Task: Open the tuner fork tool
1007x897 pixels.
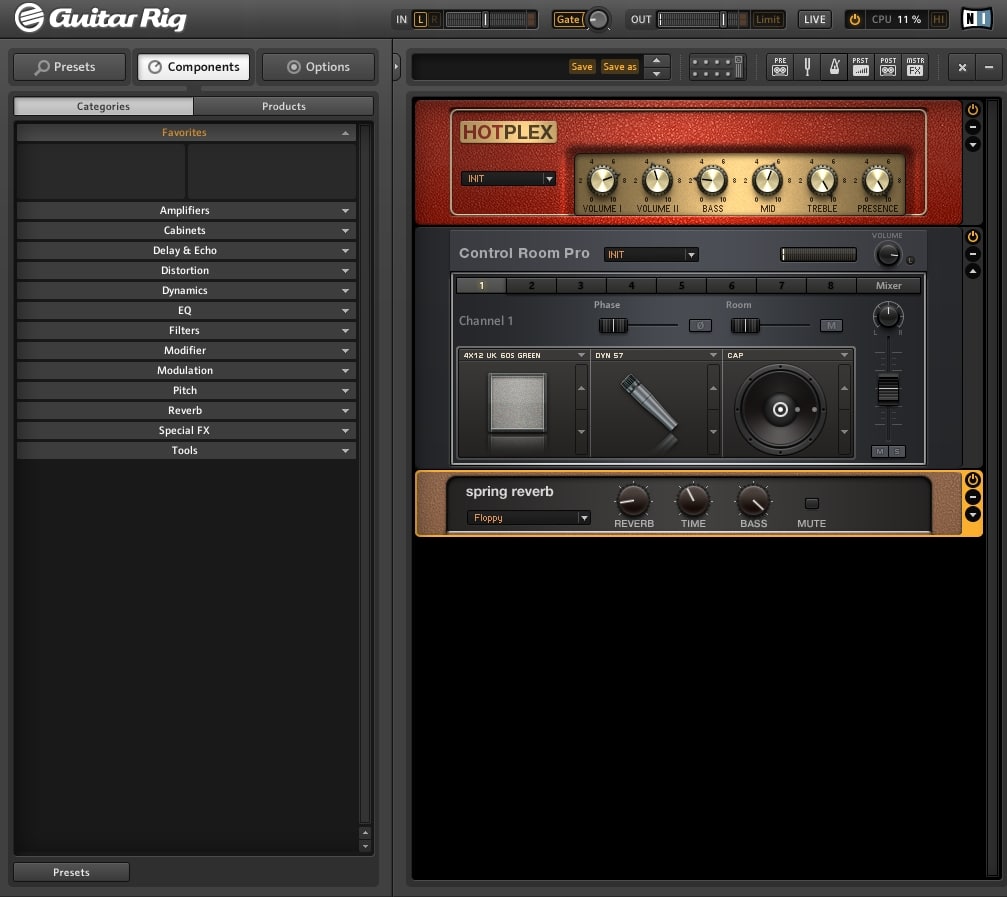Action: point(807,67)
